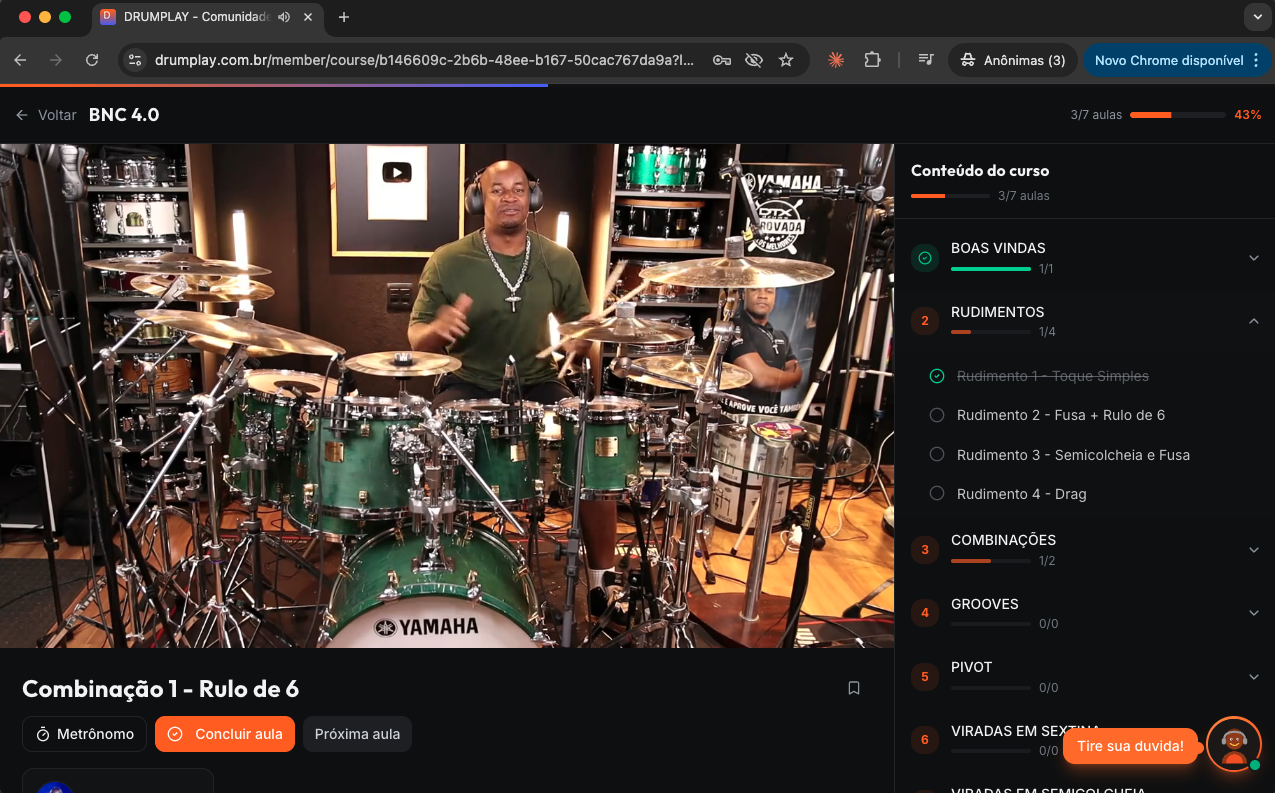The height and width of the screenshot is (793, 1275).
Task: Click the number 5 badge for PIVOT
Action: [x=925, y=677]
